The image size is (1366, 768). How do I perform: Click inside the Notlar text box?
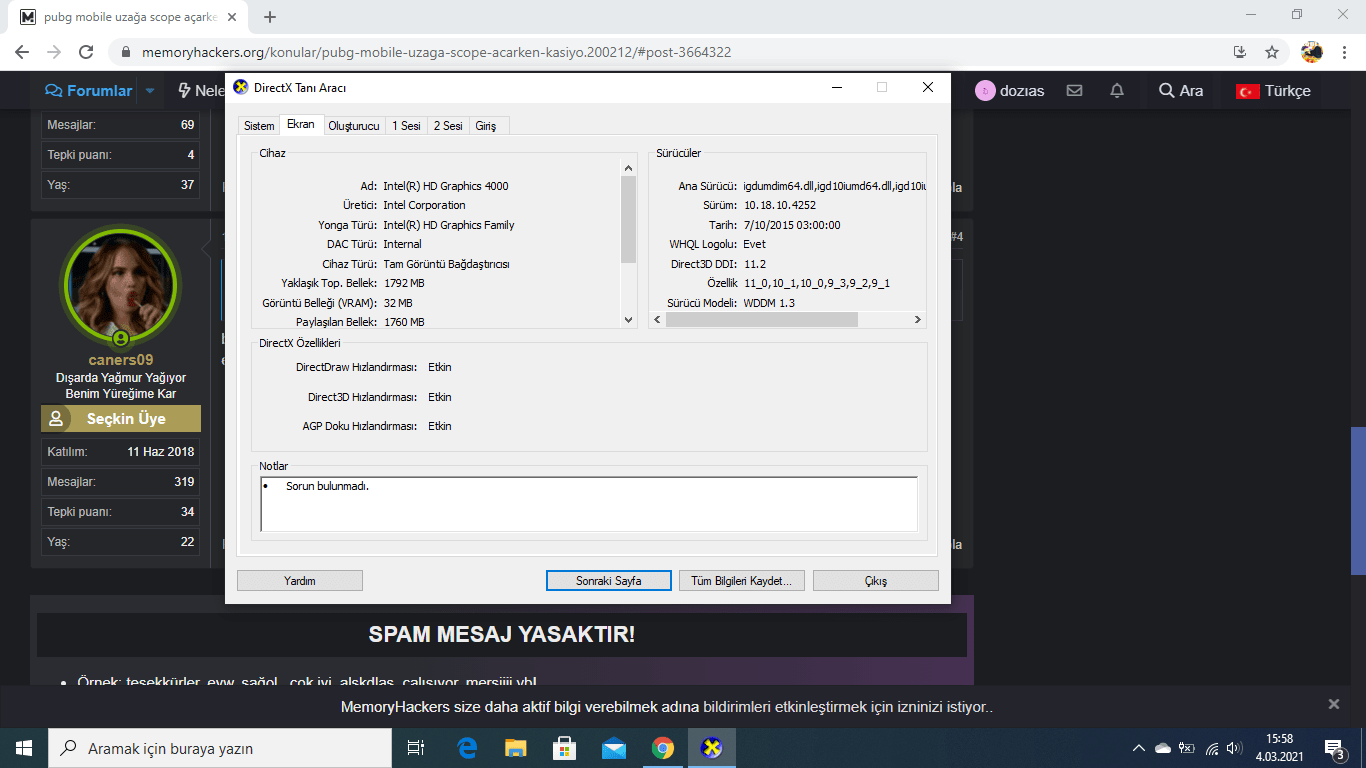point(589,504)
